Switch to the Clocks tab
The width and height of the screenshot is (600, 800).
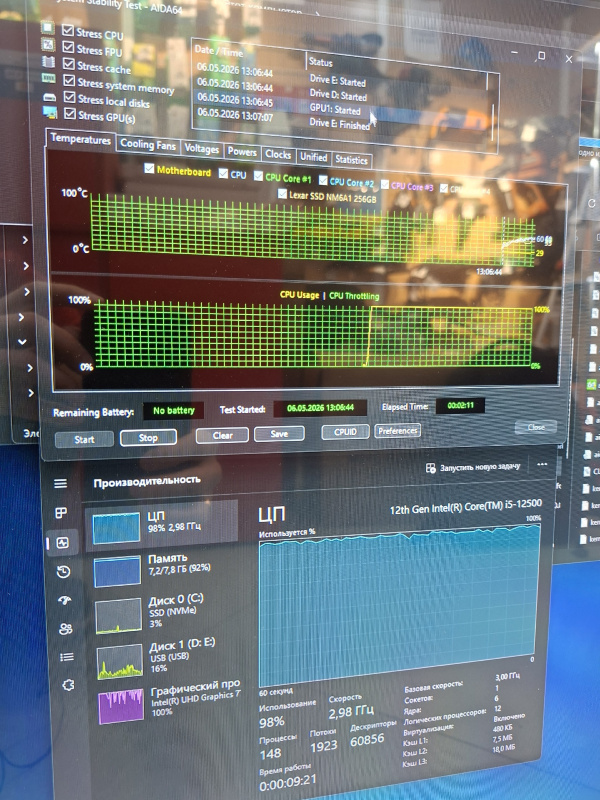coord(278,154)
